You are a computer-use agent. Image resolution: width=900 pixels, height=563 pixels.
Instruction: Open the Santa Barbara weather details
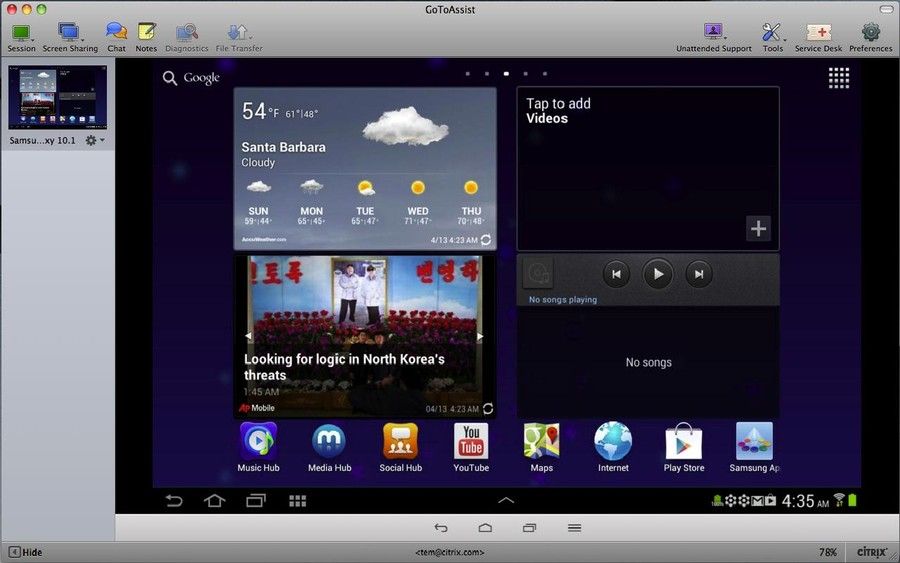point(284,147)
